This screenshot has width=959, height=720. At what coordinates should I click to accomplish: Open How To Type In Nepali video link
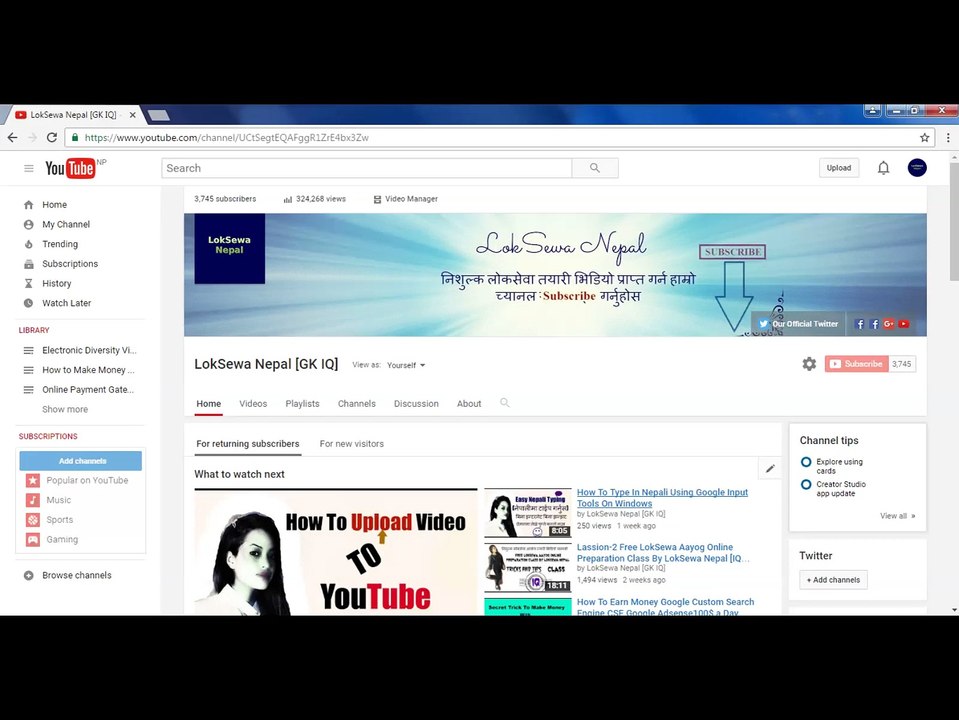tap(662, 497)
